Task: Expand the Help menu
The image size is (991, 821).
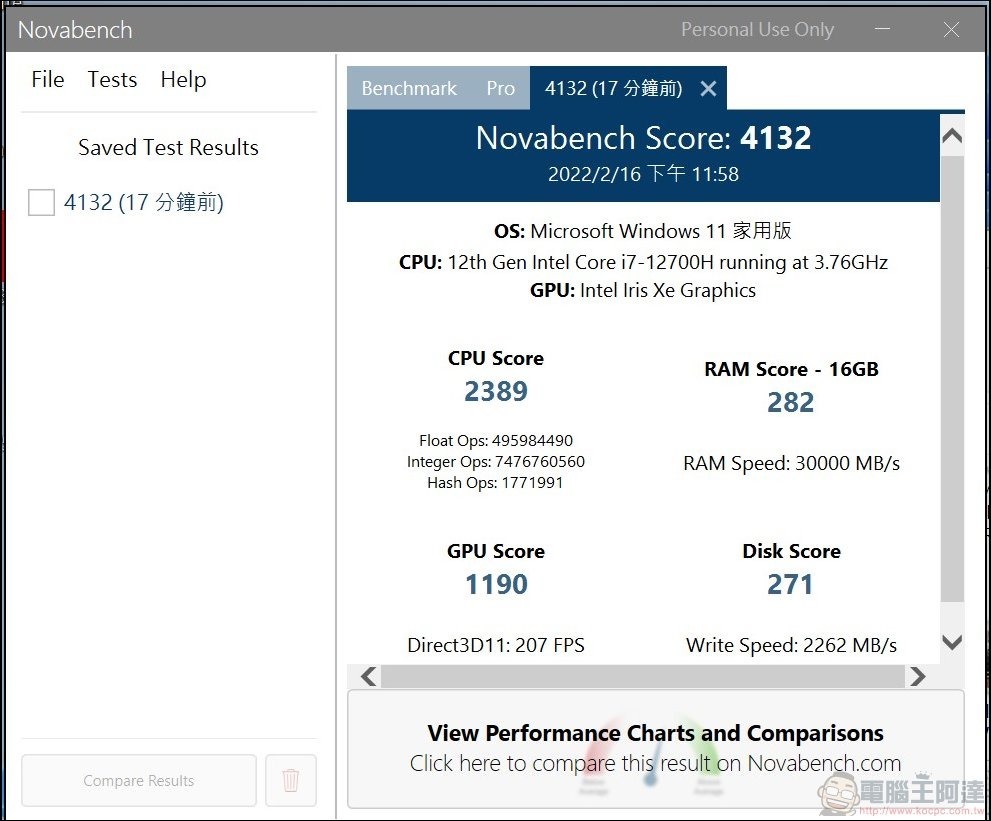Action: point(183,80)
